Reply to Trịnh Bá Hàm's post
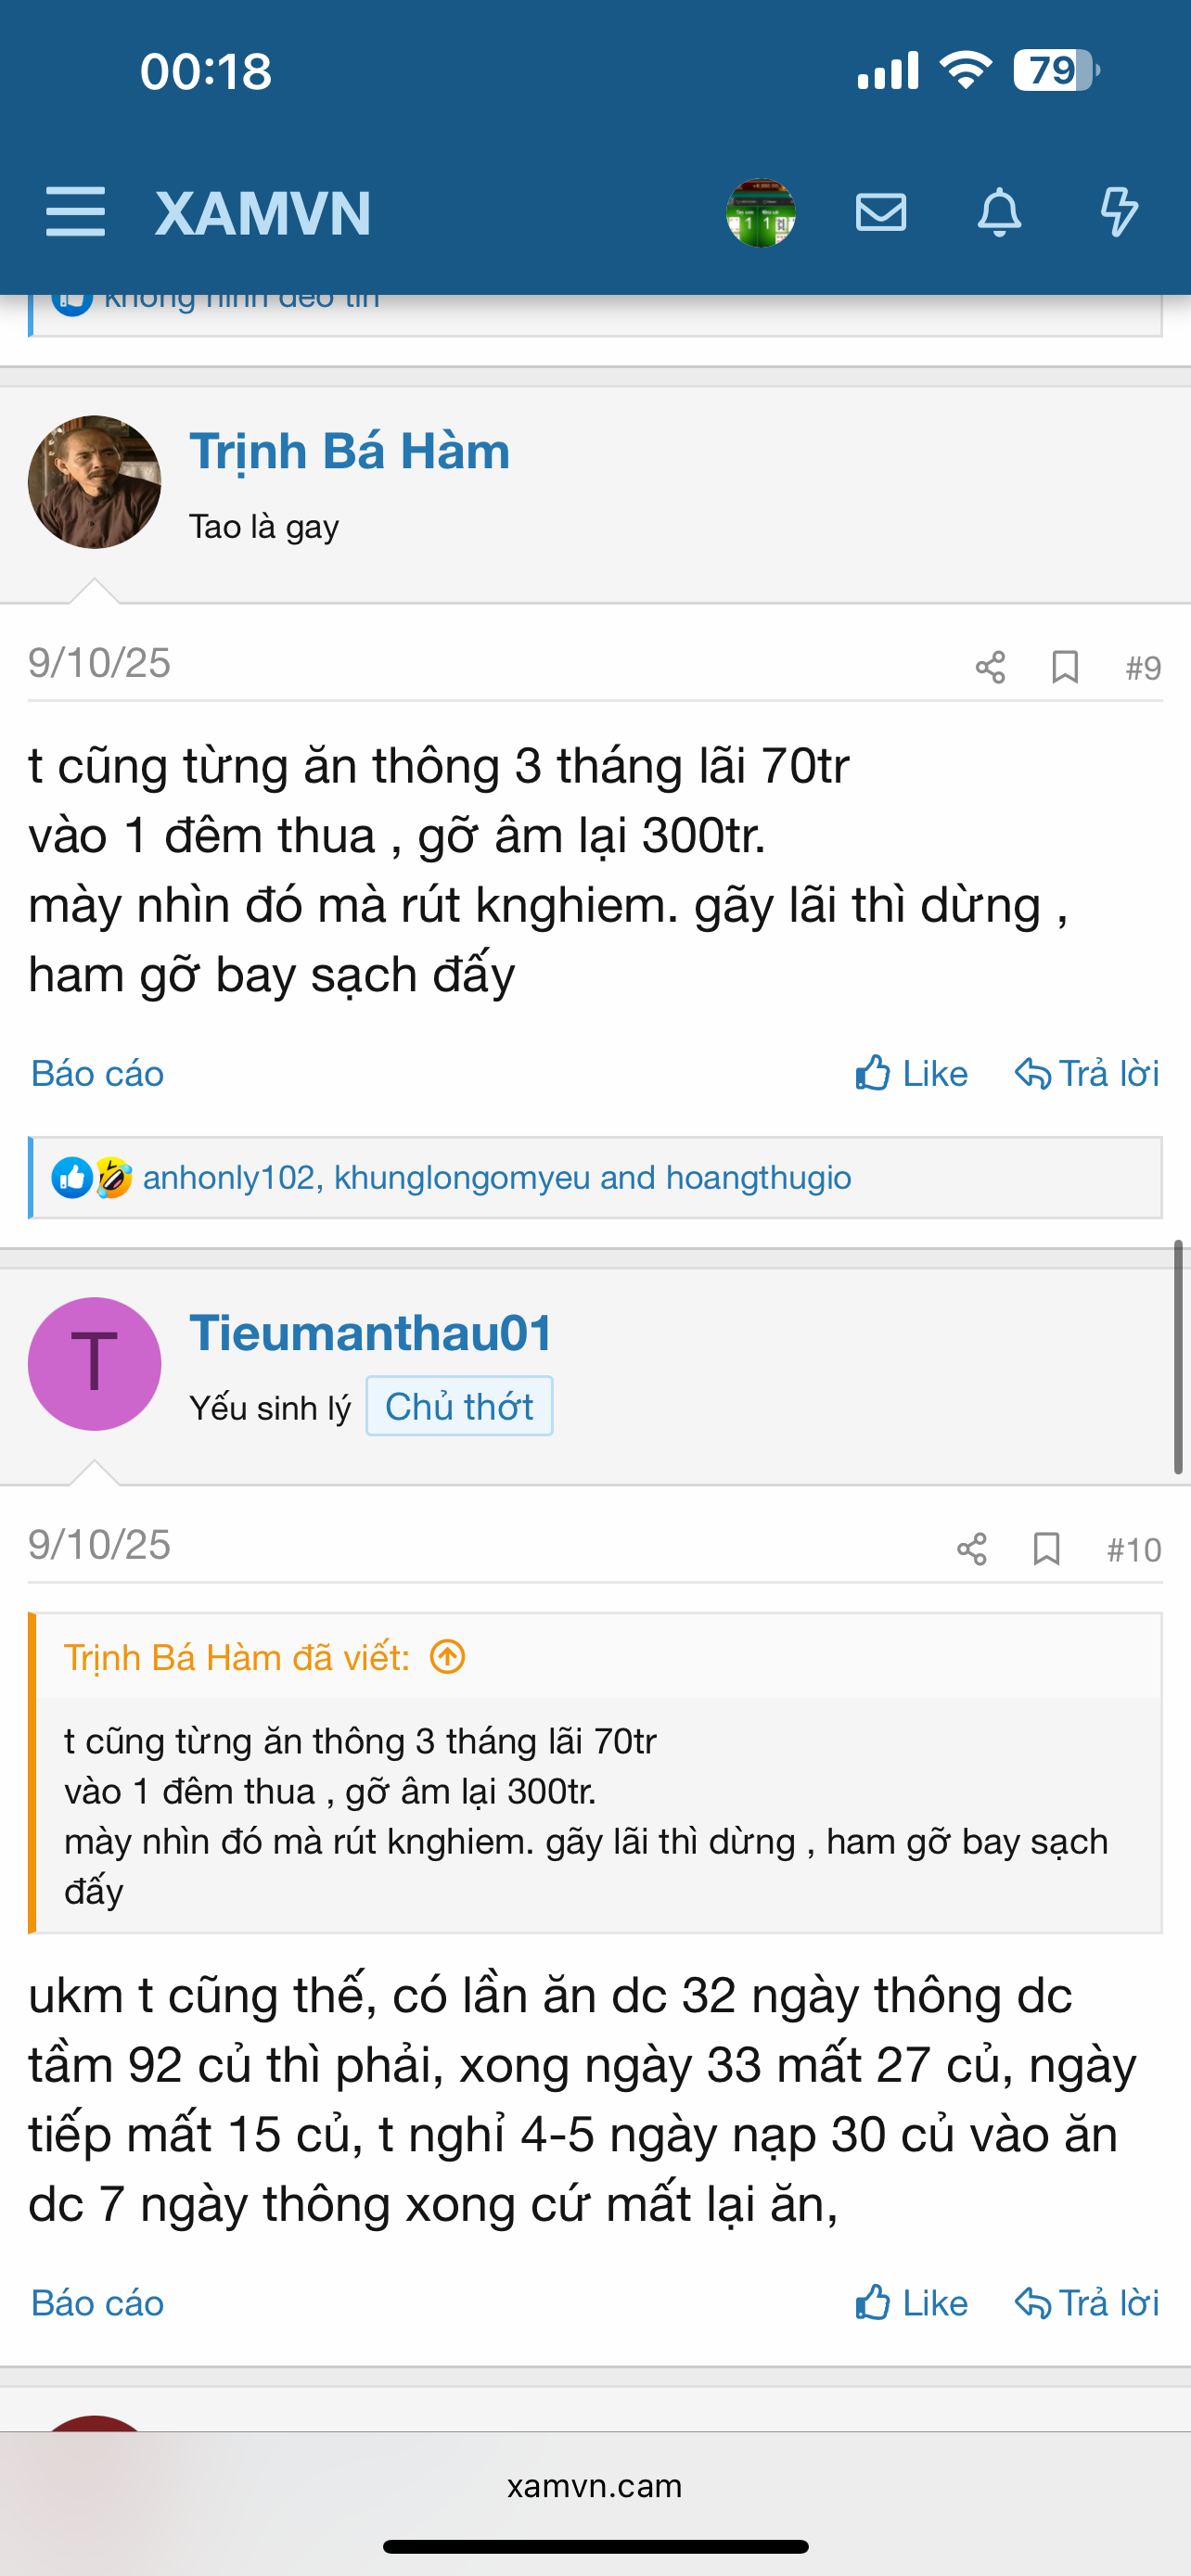Image resolution: width=1191 pixels, height=2576 pixels. coord(1087,1073)
